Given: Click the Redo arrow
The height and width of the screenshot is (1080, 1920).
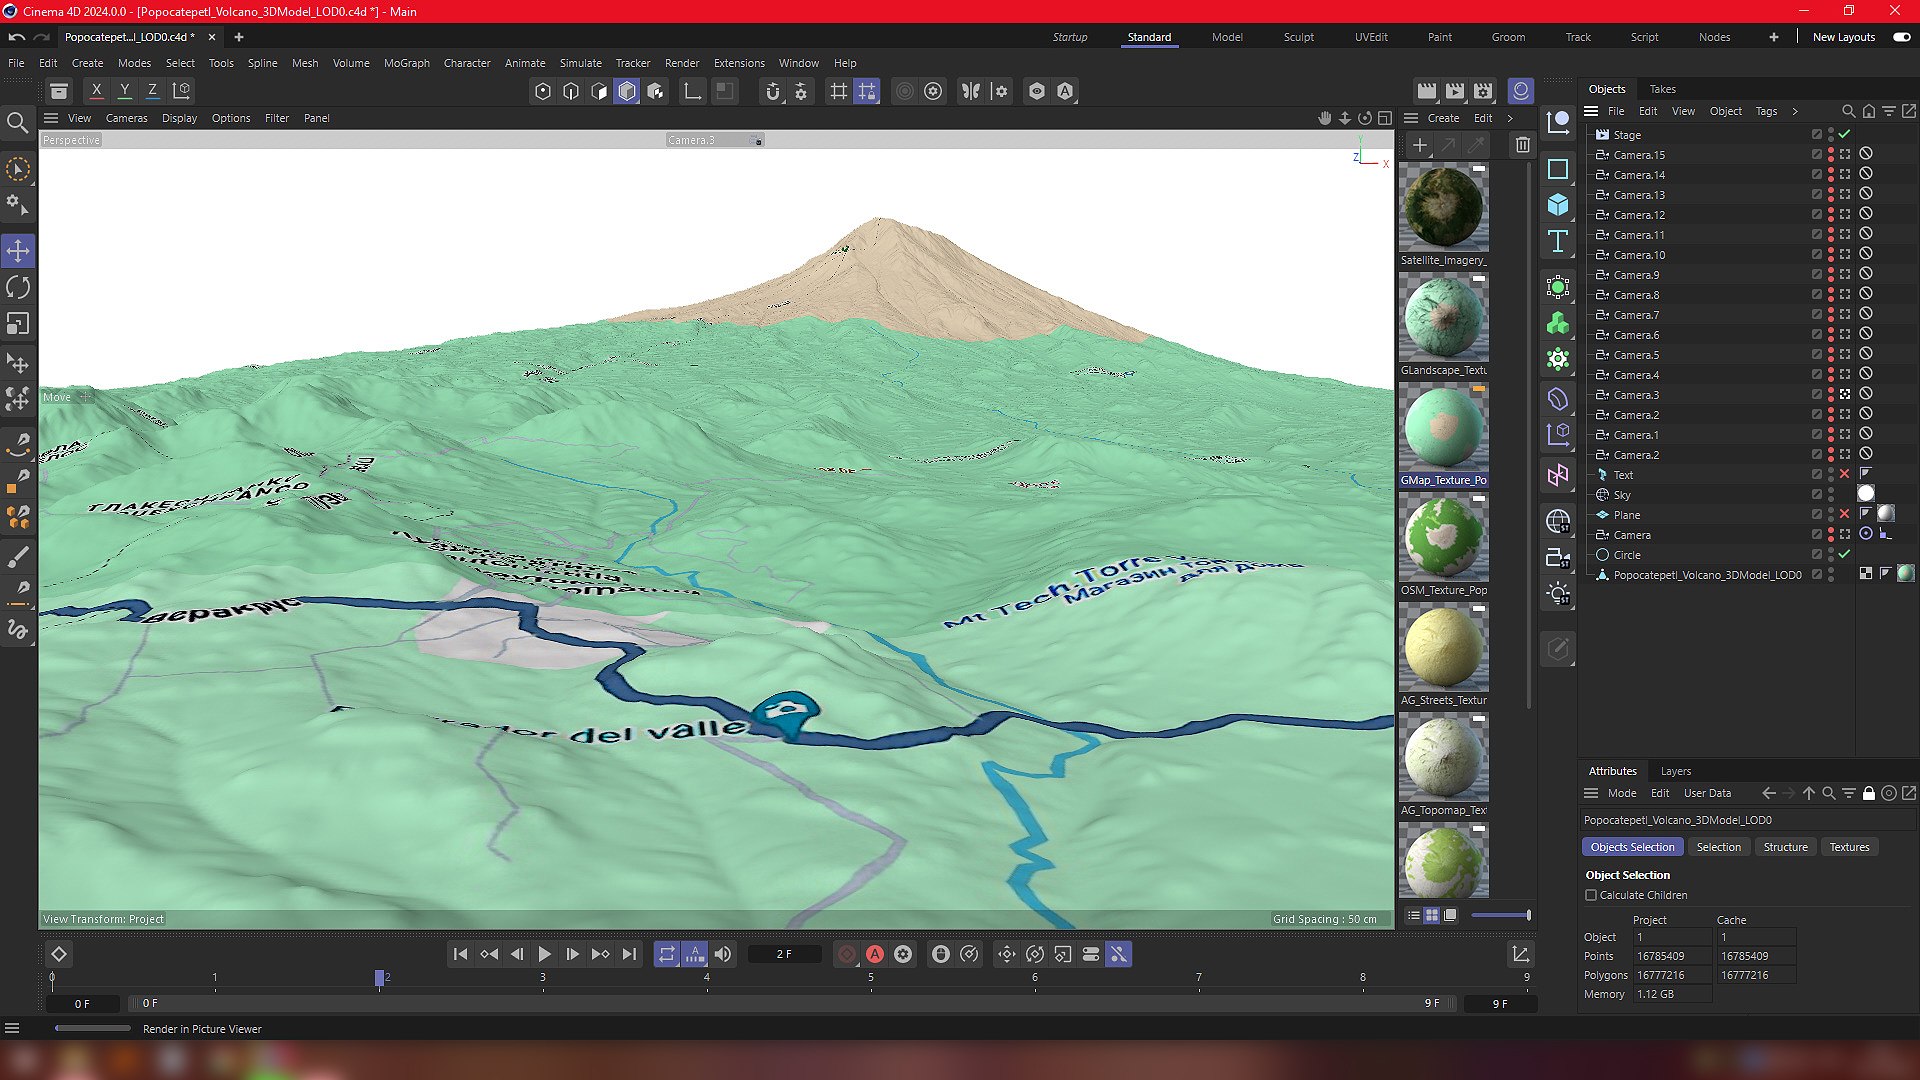Looking at the screenshot, I should click(41, 37).
